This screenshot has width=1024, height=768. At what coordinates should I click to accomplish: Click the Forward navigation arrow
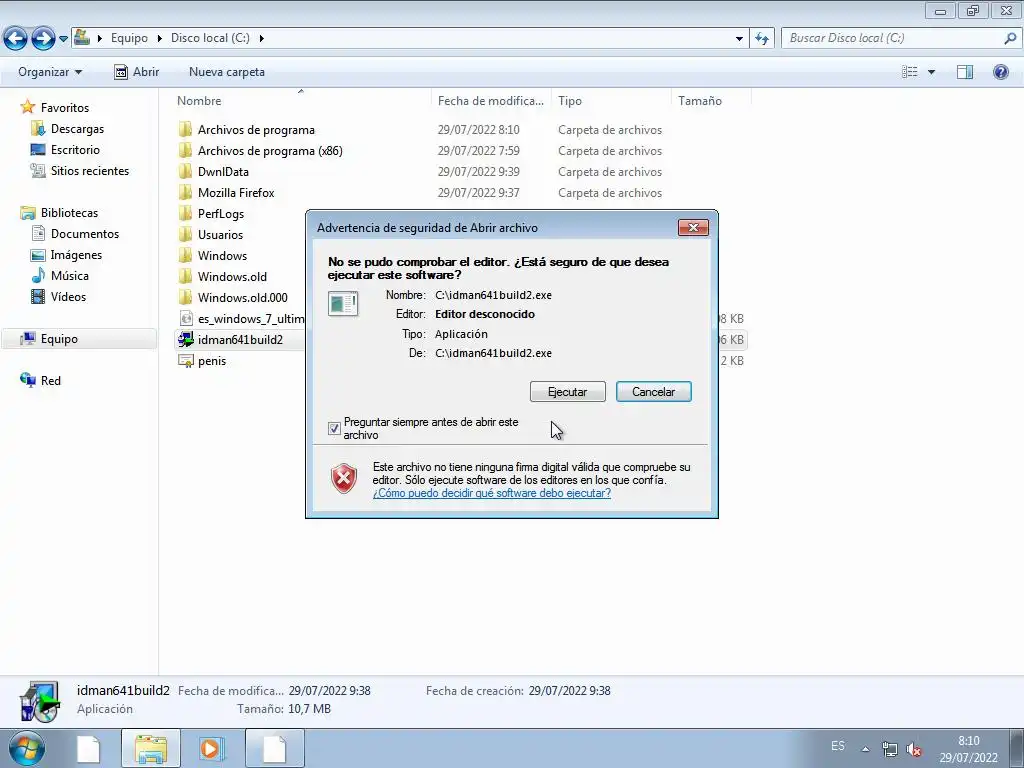coord(43,39)
